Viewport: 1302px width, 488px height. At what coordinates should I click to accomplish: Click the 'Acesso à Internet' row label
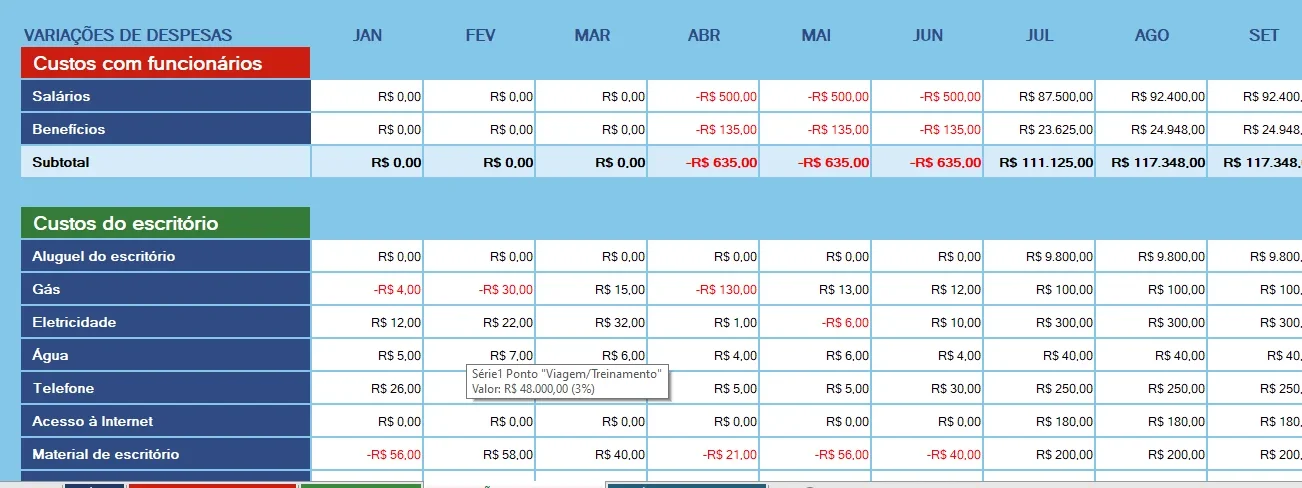(x=165, y=421)
